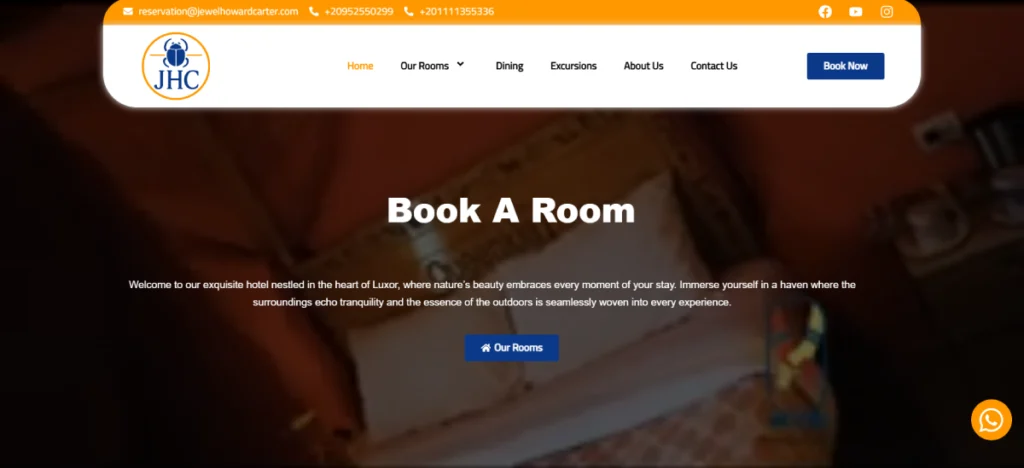Click the blue Our Rooms hero button
Image resolution: width=1024 pixels, height=468 pixels.
pos(511,348)
